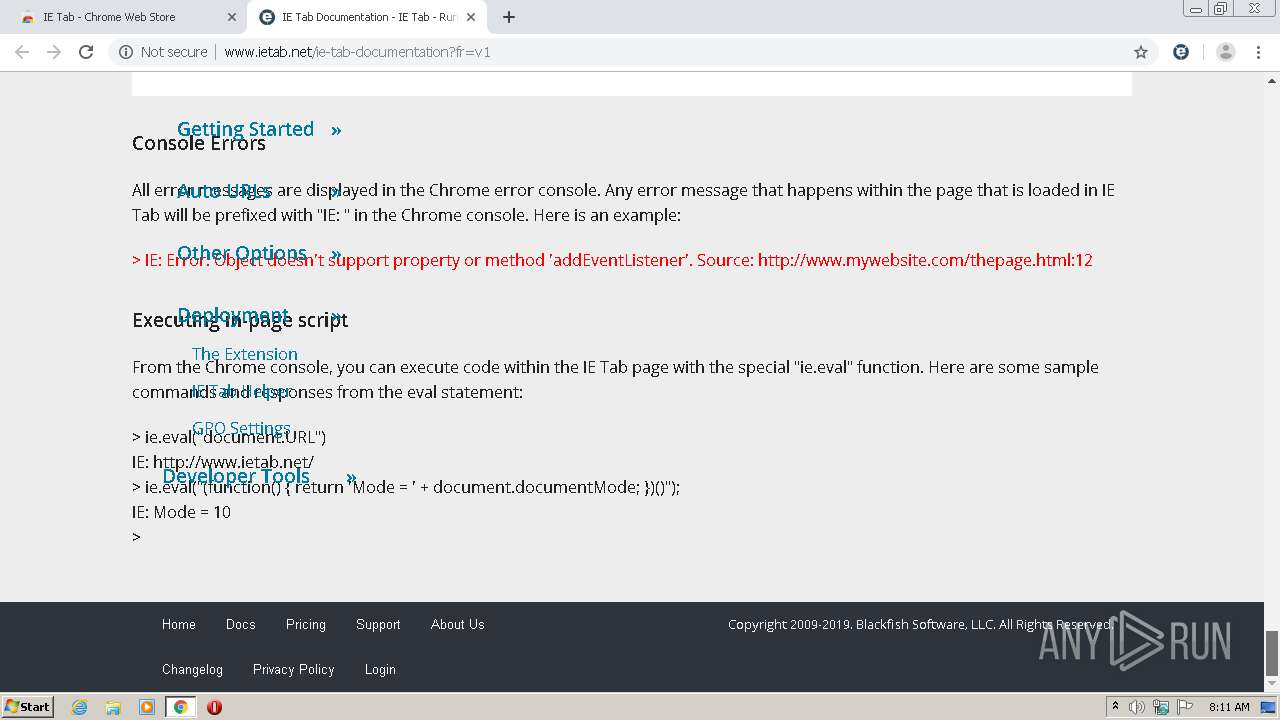This screenshot has width=1280, height=720.
Task: Open a new tab with plus button
Action: point(509,17)
